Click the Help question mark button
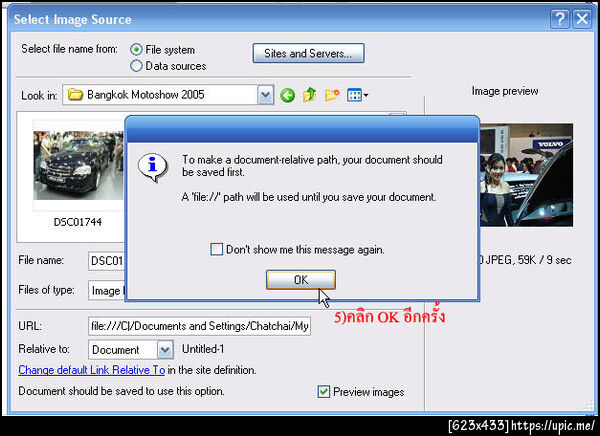 559,19
